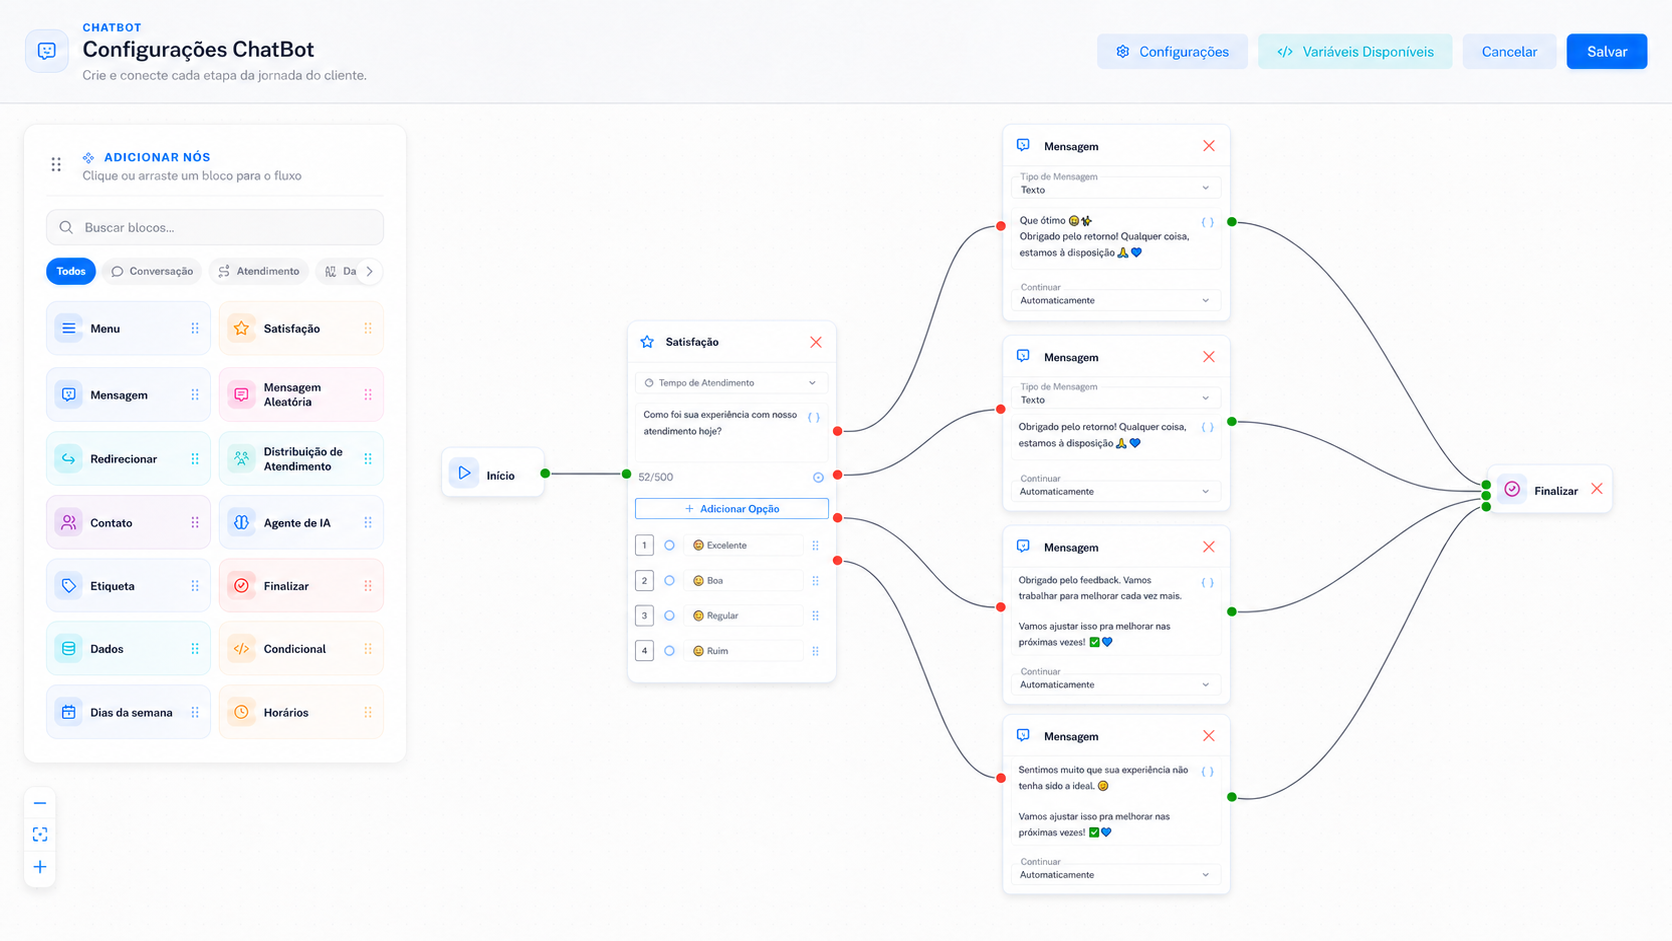Click option number 3 box in Satisfação
The height and width of the screenshot is (941, 1672).
click(x=644, y=615)
